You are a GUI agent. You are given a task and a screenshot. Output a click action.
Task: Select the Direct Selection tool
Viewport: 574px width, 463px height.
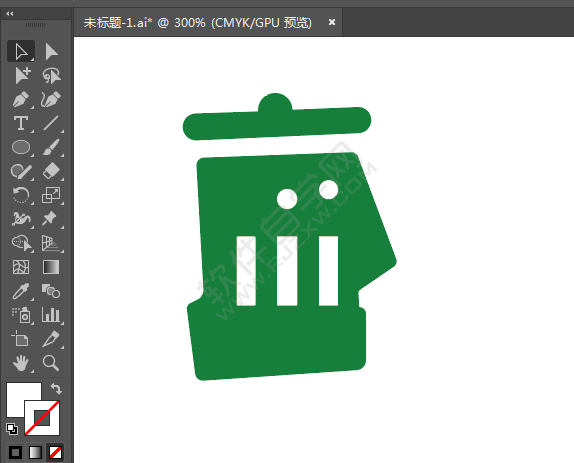(51, 51)
